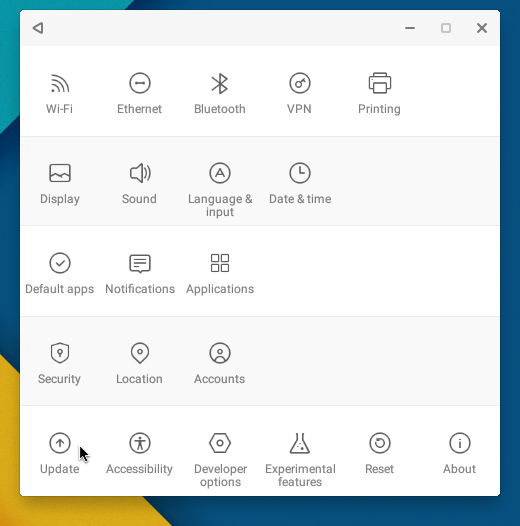The width and height of the screenshot is (520, 526).
Task: Open the Update settings icon
Action: (60, 443)
